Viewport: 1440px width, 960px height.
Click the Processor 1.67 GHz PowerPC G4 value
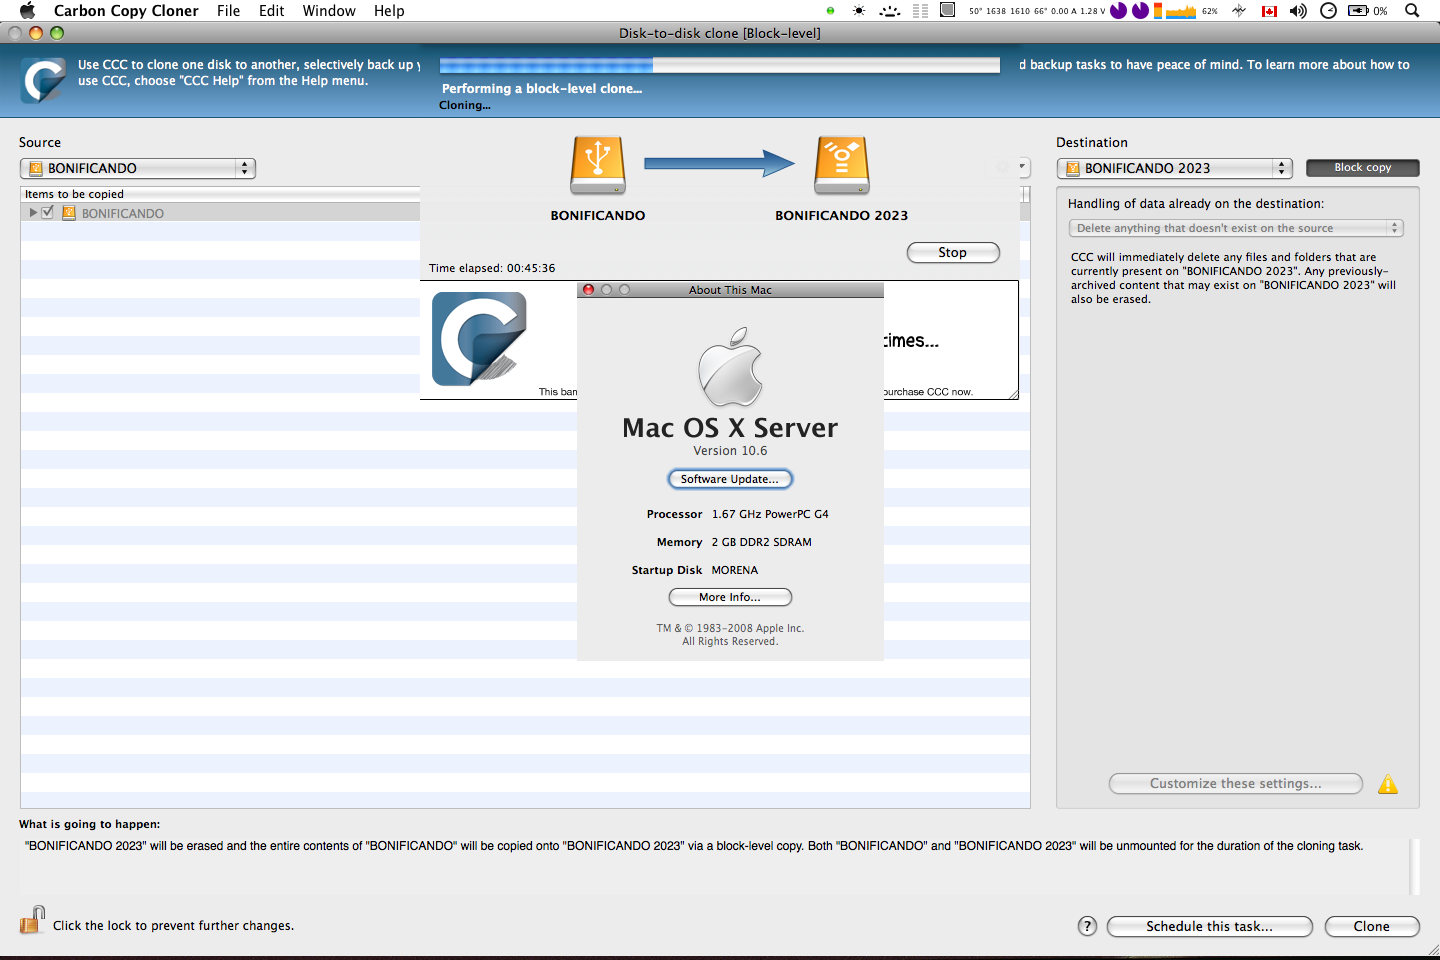click(770, 514)
